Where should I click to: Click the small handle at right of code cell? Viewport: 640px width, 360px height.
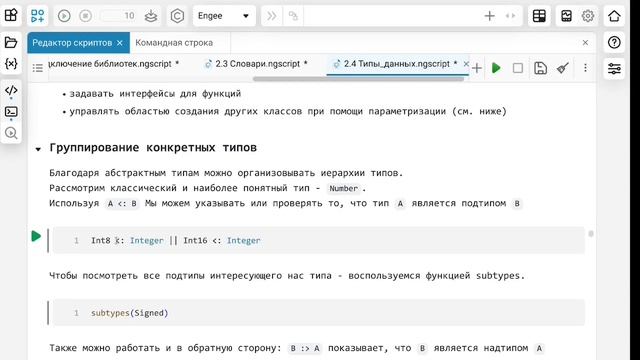[591, 234]
